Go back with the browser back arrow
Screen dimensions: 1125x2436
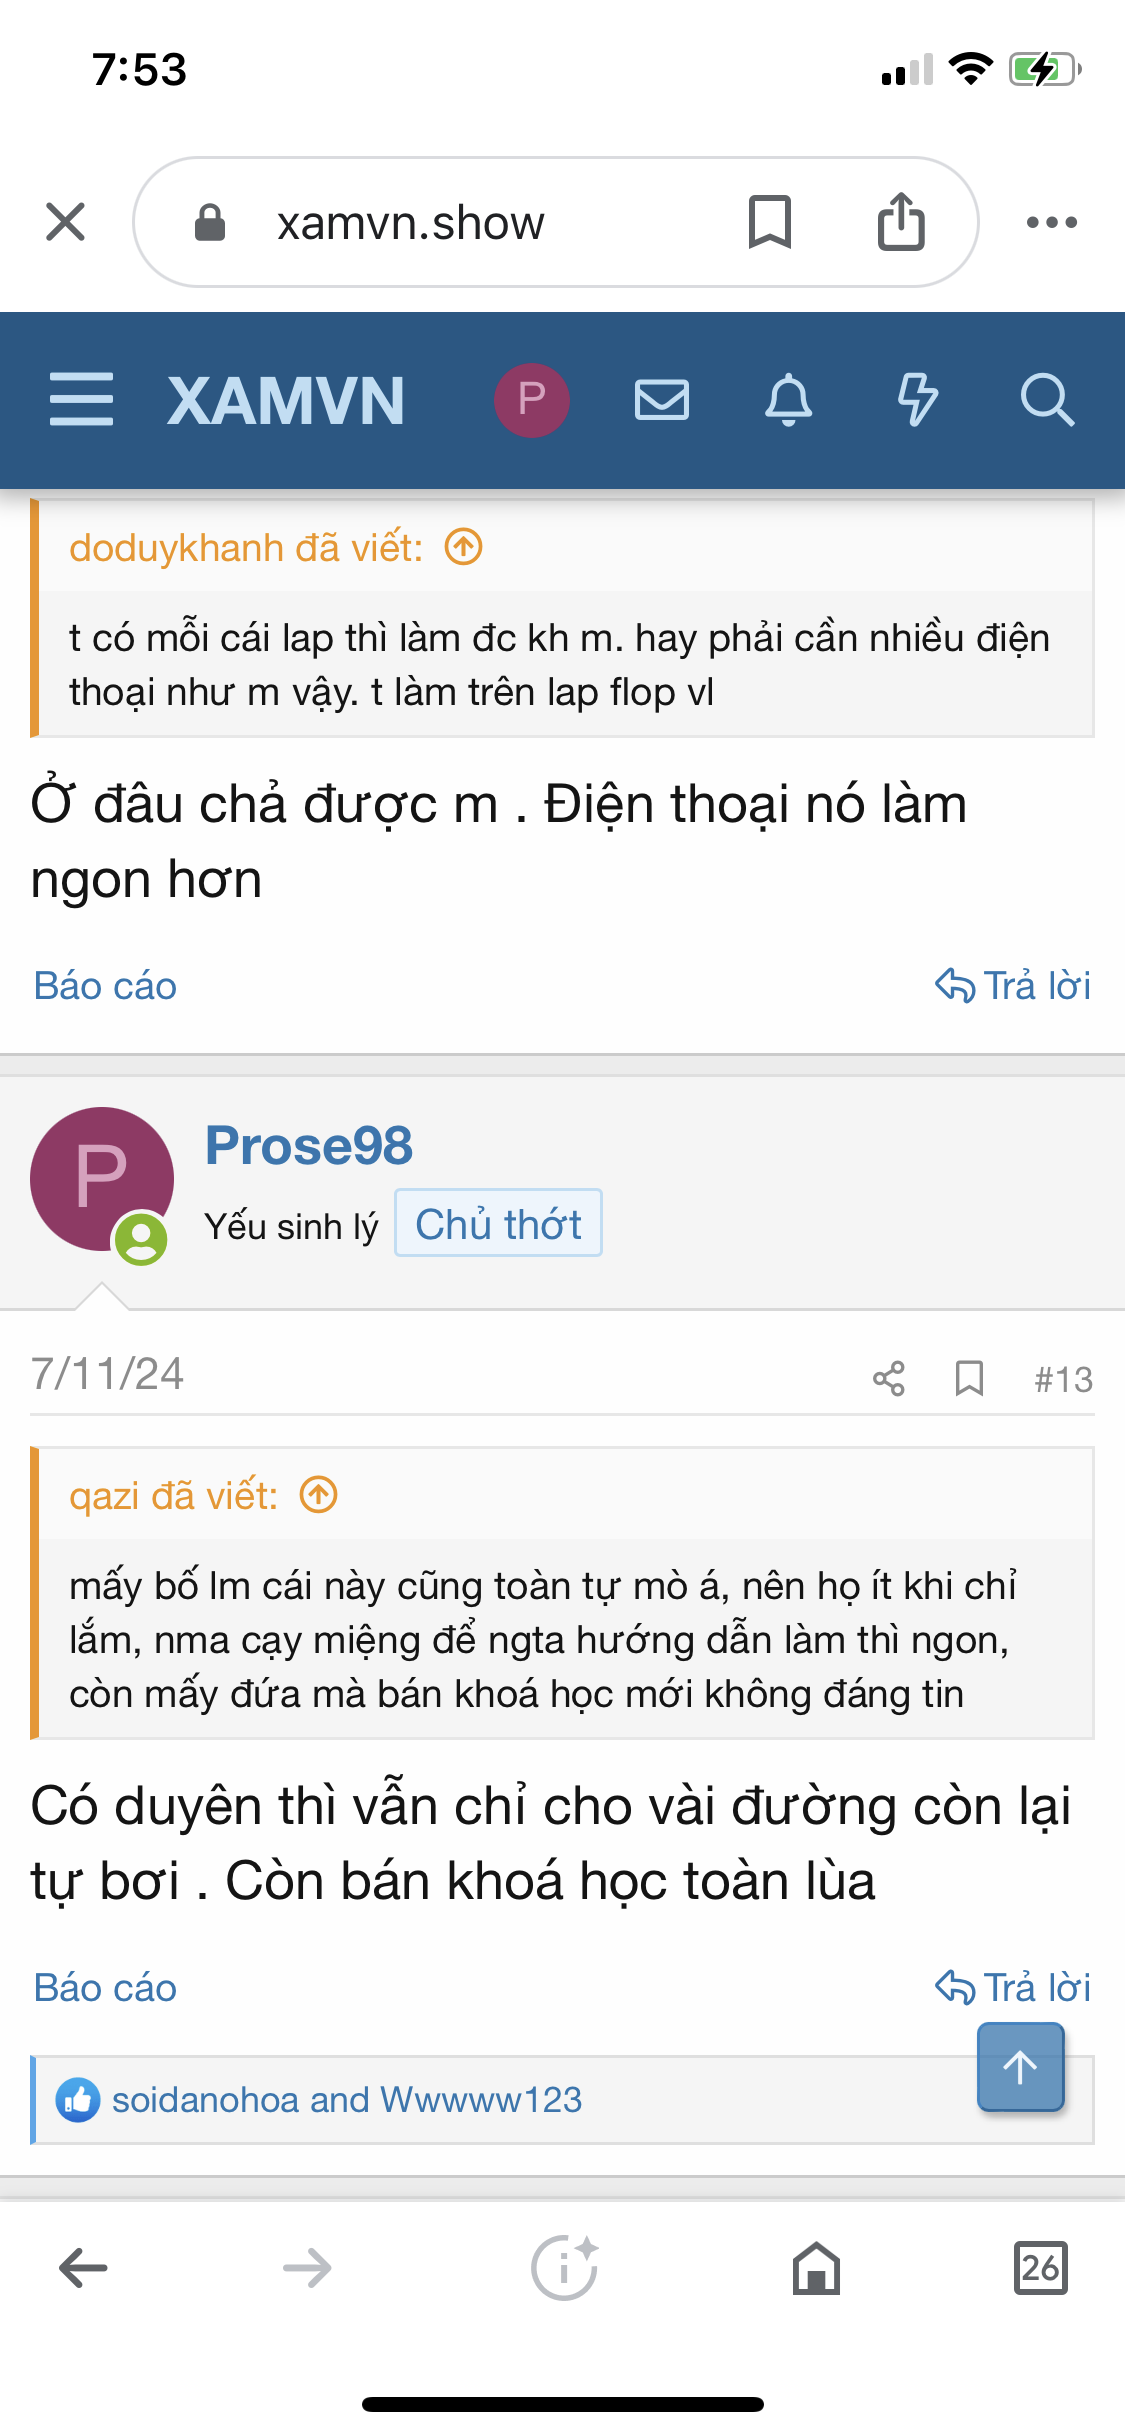pos(83,2268)
